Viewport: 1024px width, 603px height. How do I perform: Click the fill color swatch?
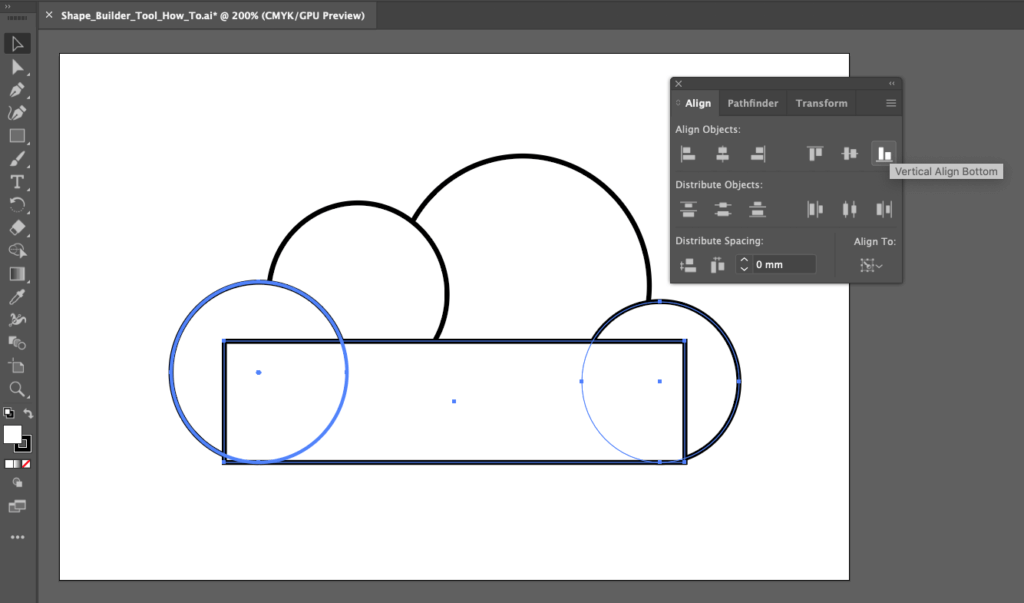12,435
